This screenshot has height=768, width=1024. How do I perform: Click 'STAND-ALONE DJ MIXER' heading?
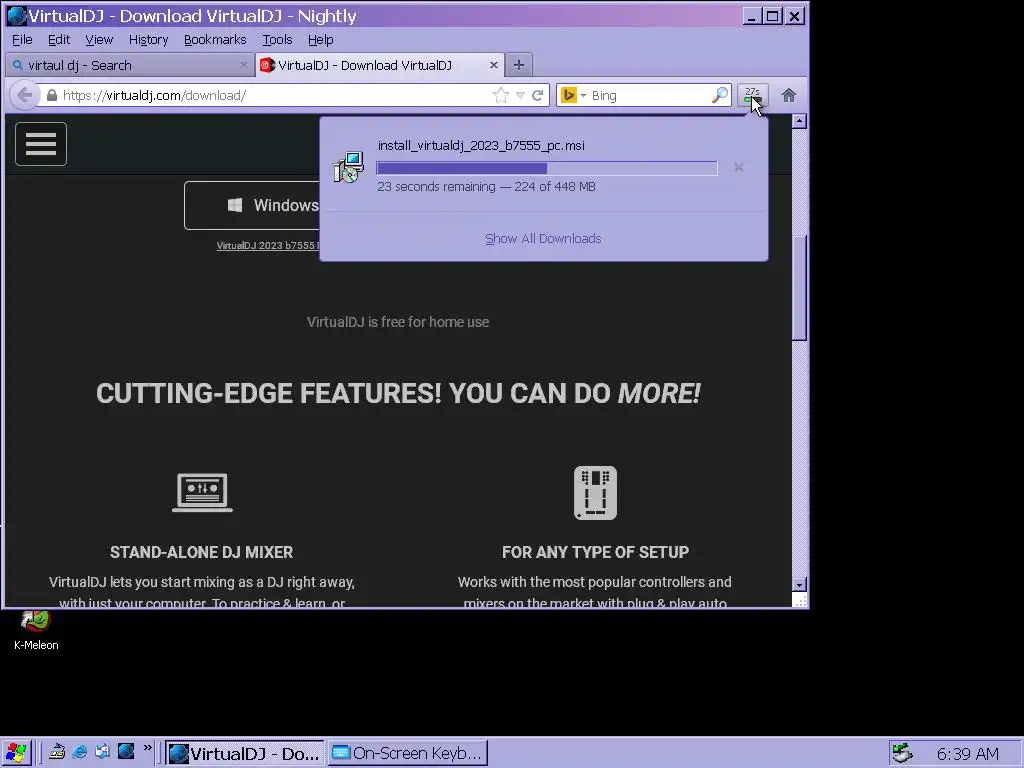tap(201, 552)
